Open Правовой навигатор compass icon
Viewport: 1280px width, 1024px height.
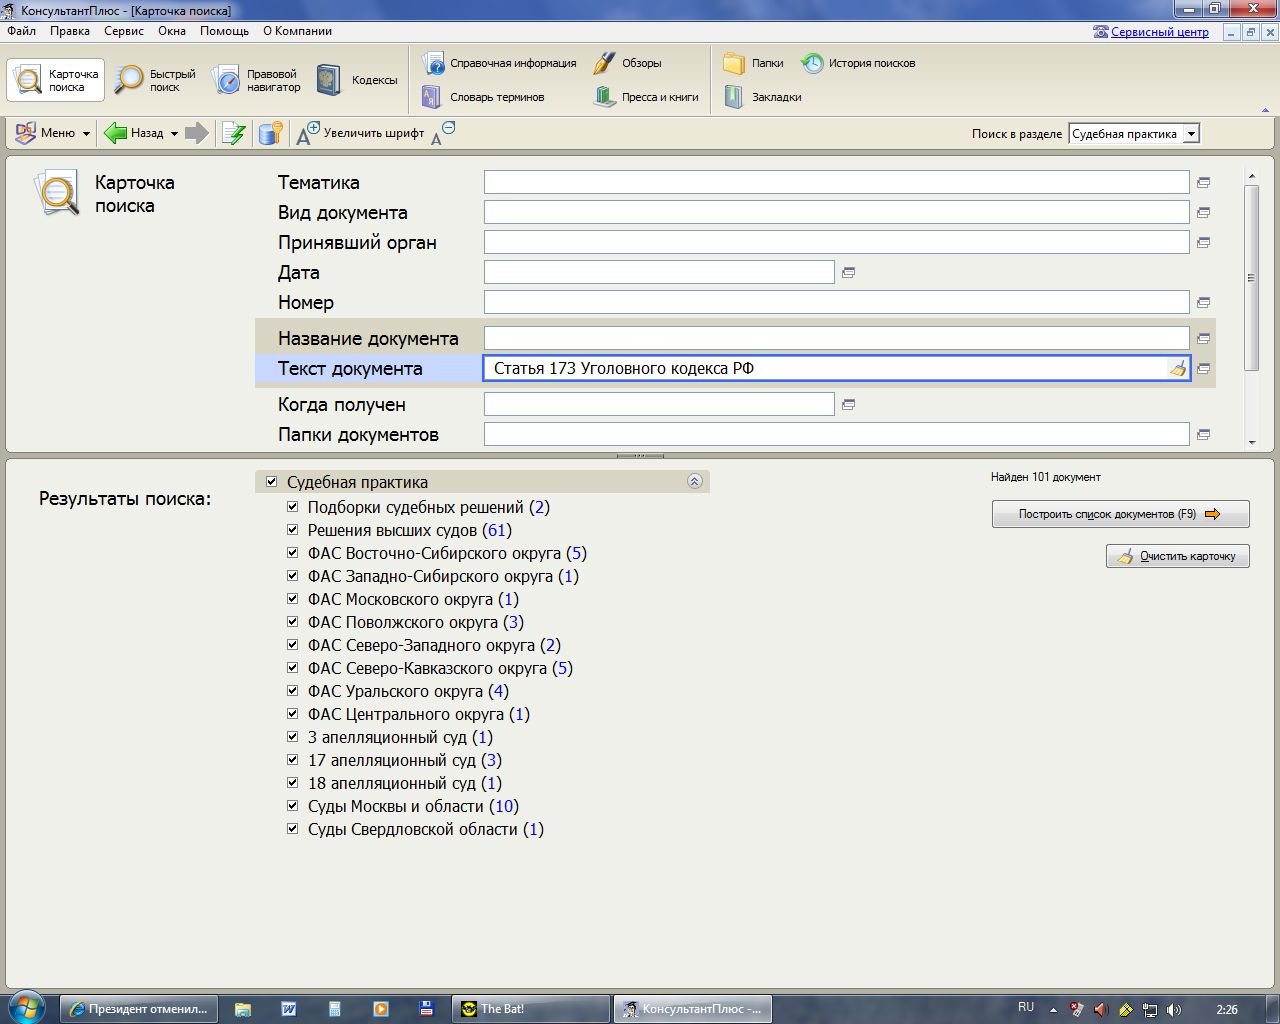[x=228, y=80]
